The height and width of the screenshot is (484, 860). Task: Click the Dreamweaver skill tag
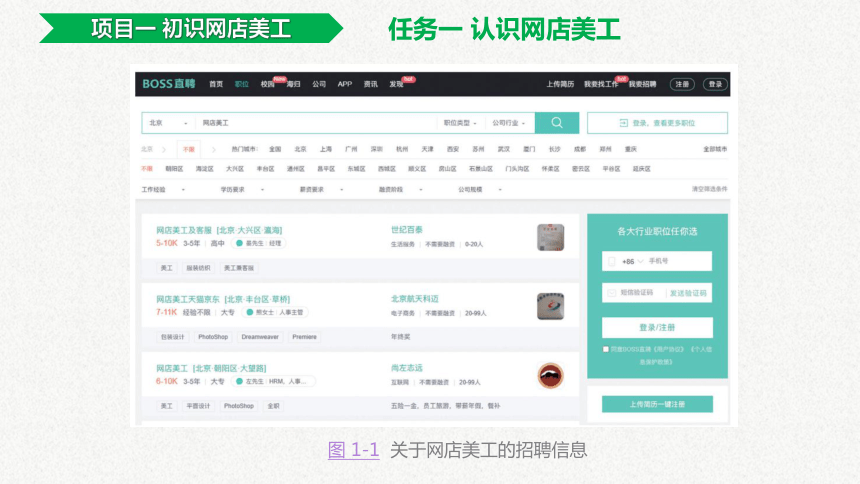260,337
